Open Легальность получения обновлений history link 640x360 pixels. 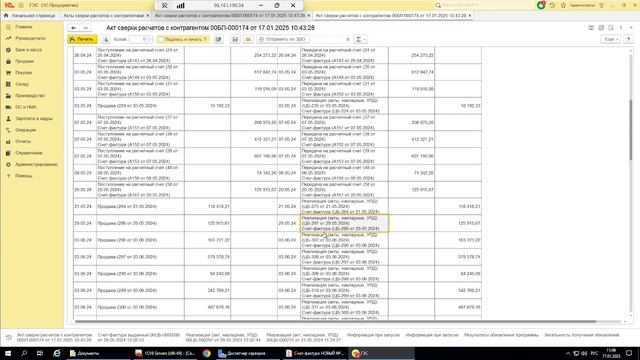[582, 335]
